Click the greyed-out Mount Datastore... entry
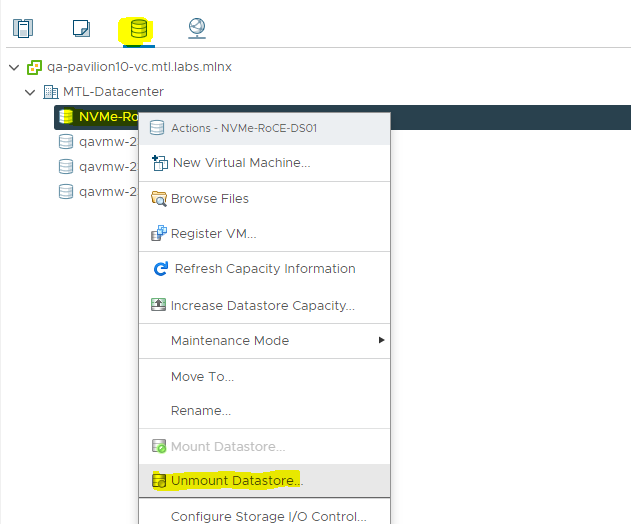Viewport: 631px width, 524px height. point(264,446)
